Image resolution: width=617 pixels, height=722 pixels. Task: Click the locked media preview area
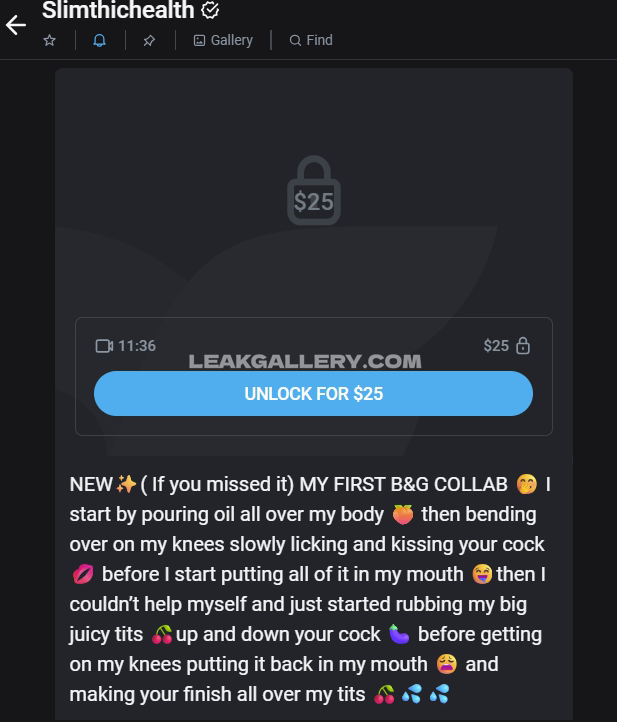[x=314, y=193]
